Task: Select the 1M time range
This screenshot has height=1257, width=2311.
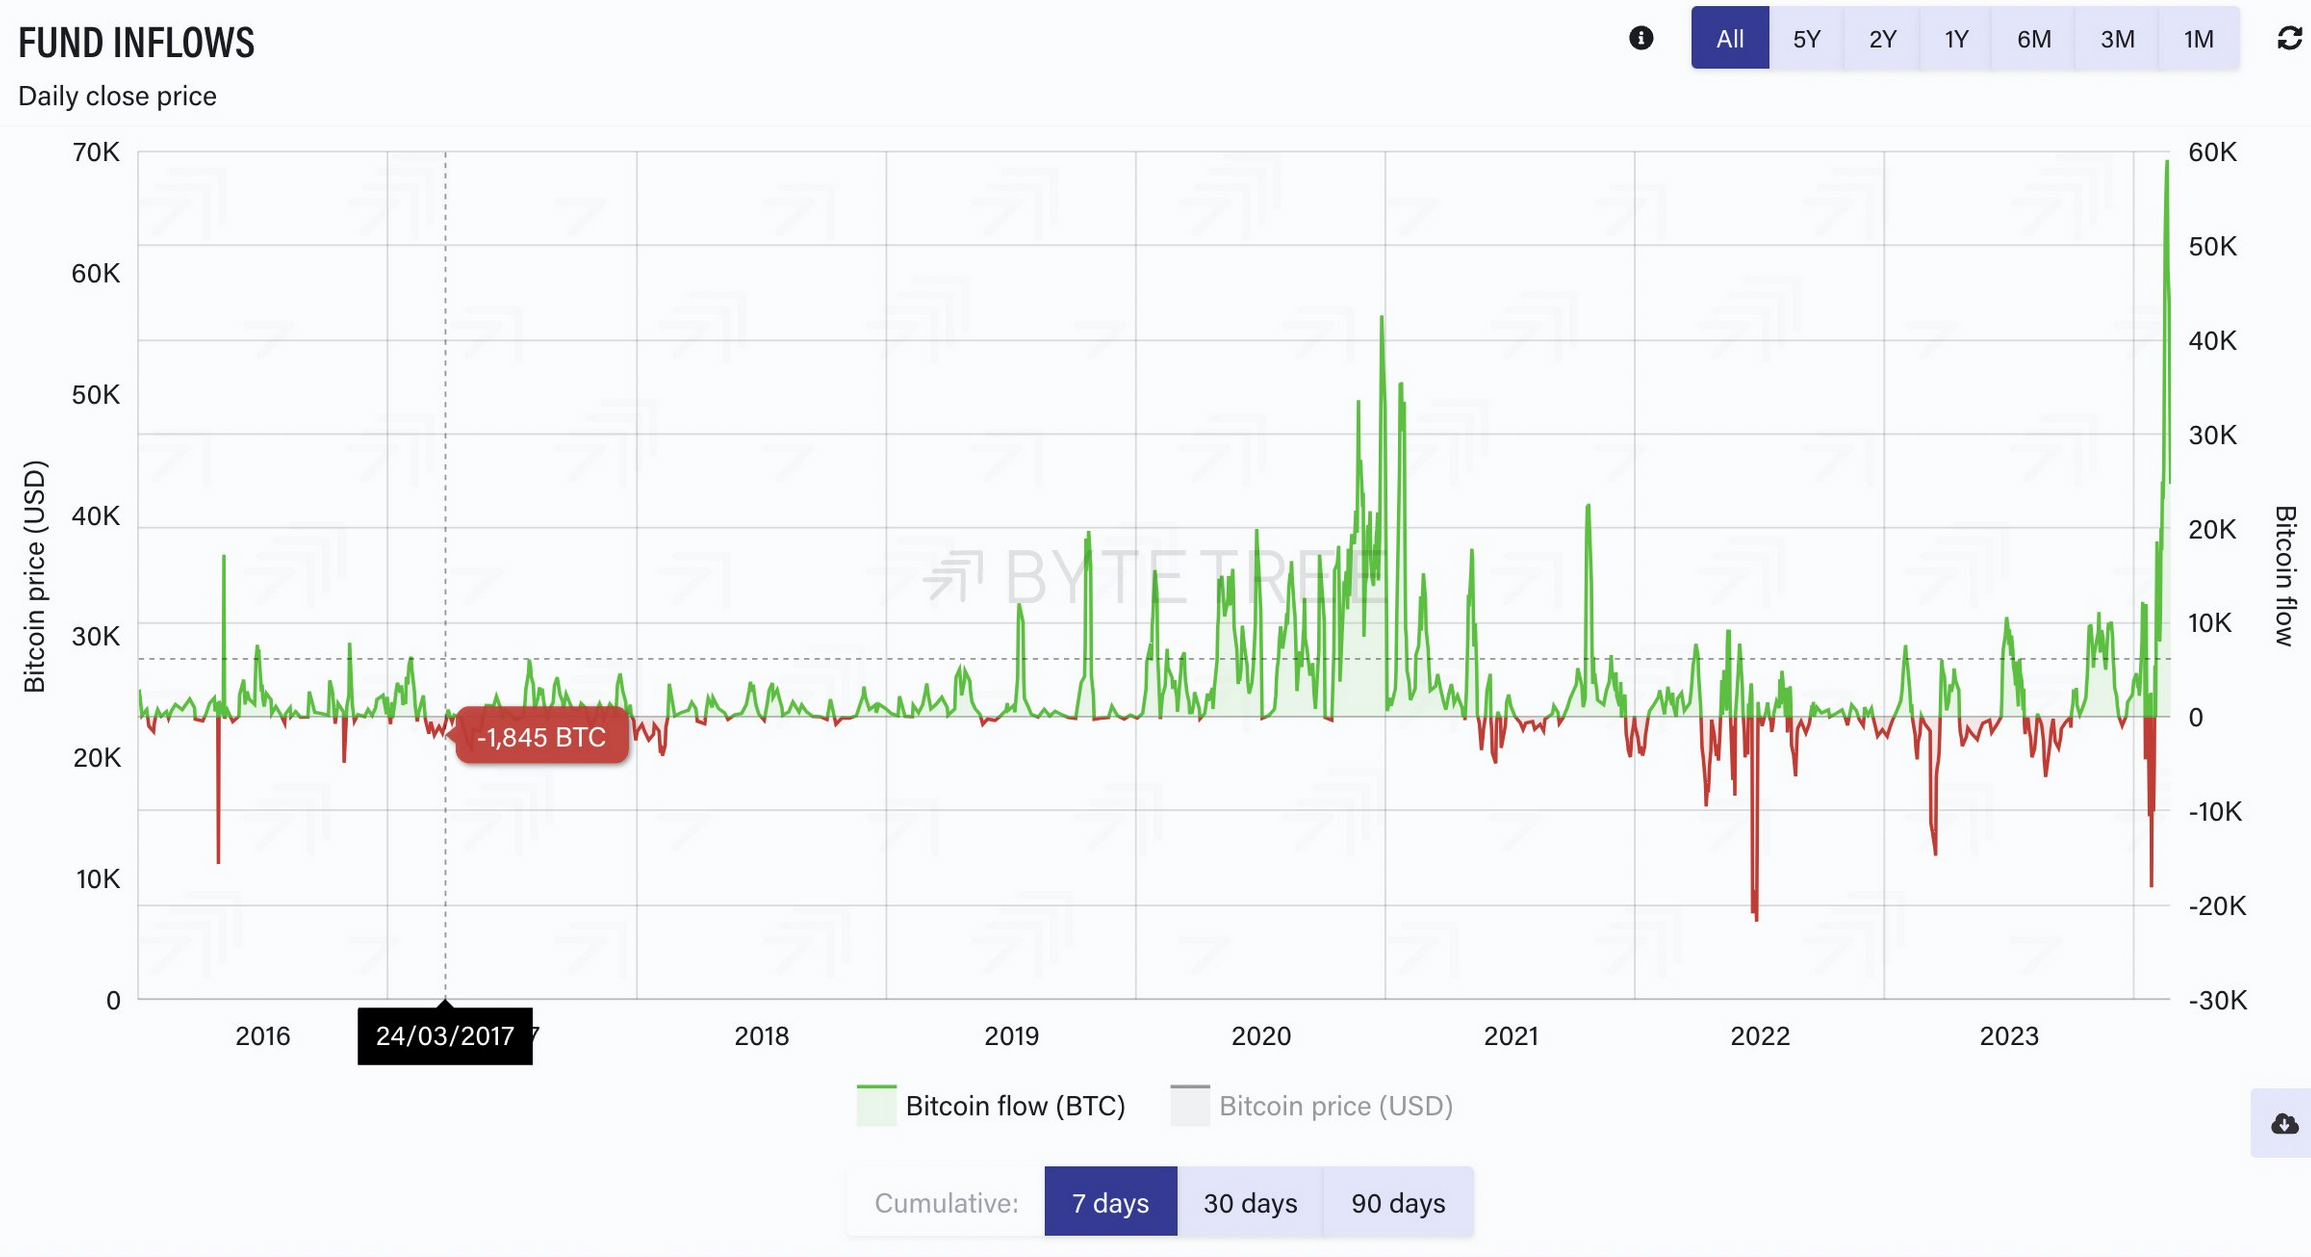Action: coord(2198,38)
